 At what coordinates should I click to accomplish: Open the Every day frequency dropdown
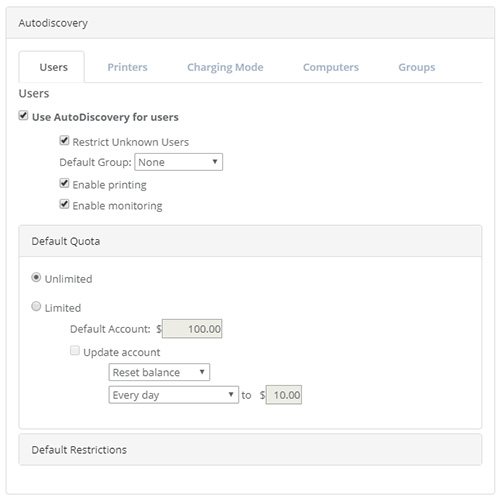[173, 395]
